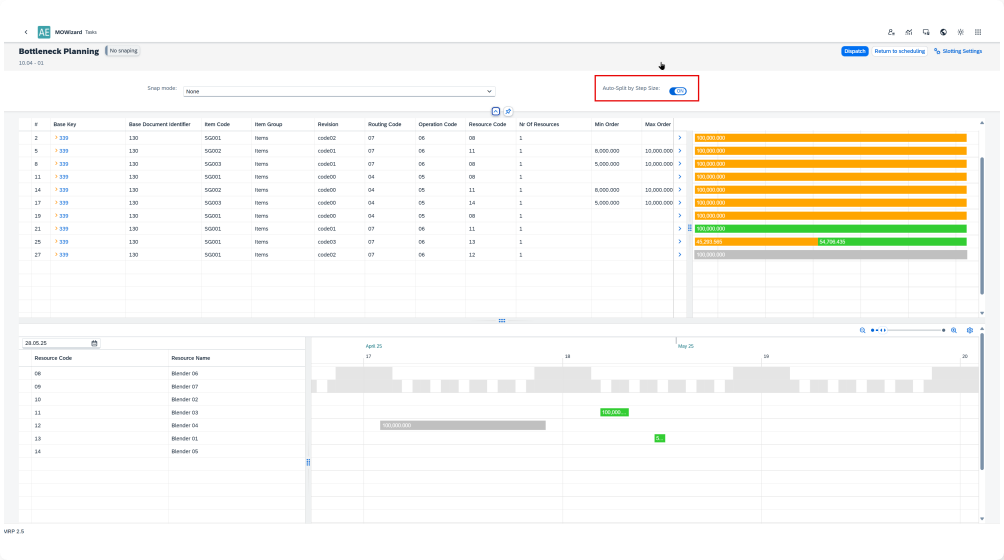Viewport: 1004px width, 560px height.
Task: Collapse the header with the collapse button
Action: pos(496,111)
